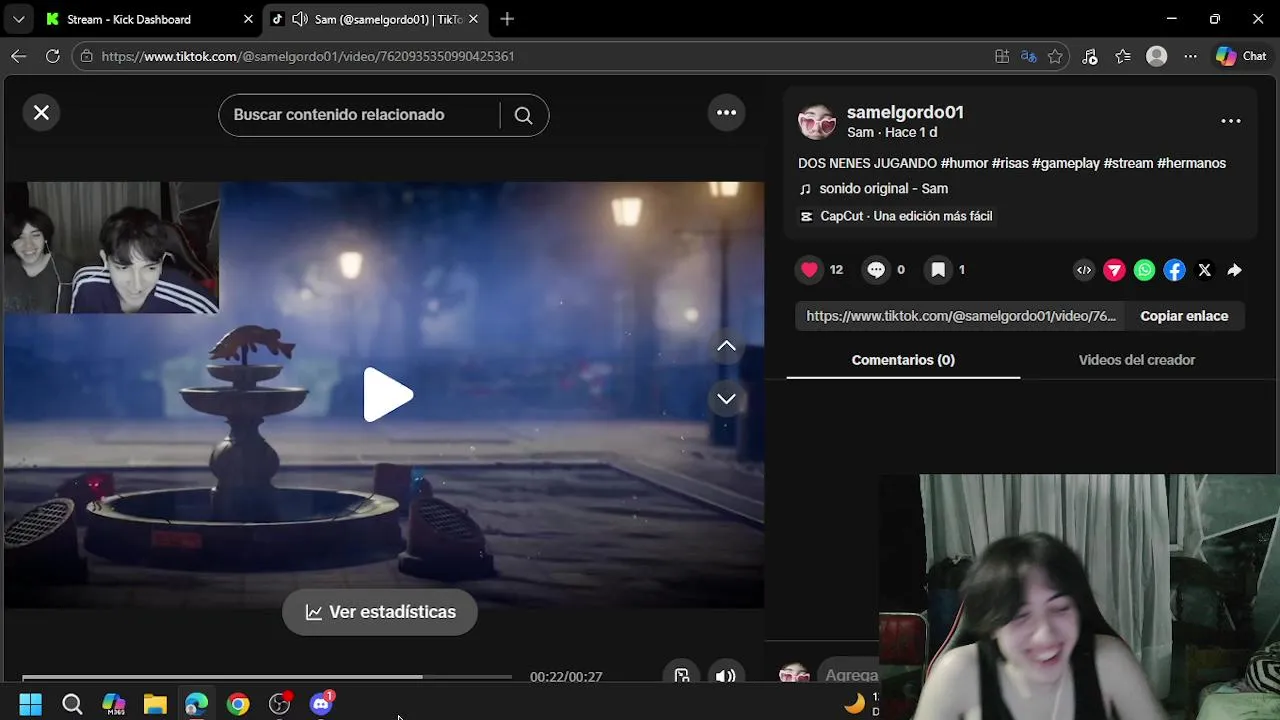
Task: Get the embed code icon
Action: point(1084,270)
